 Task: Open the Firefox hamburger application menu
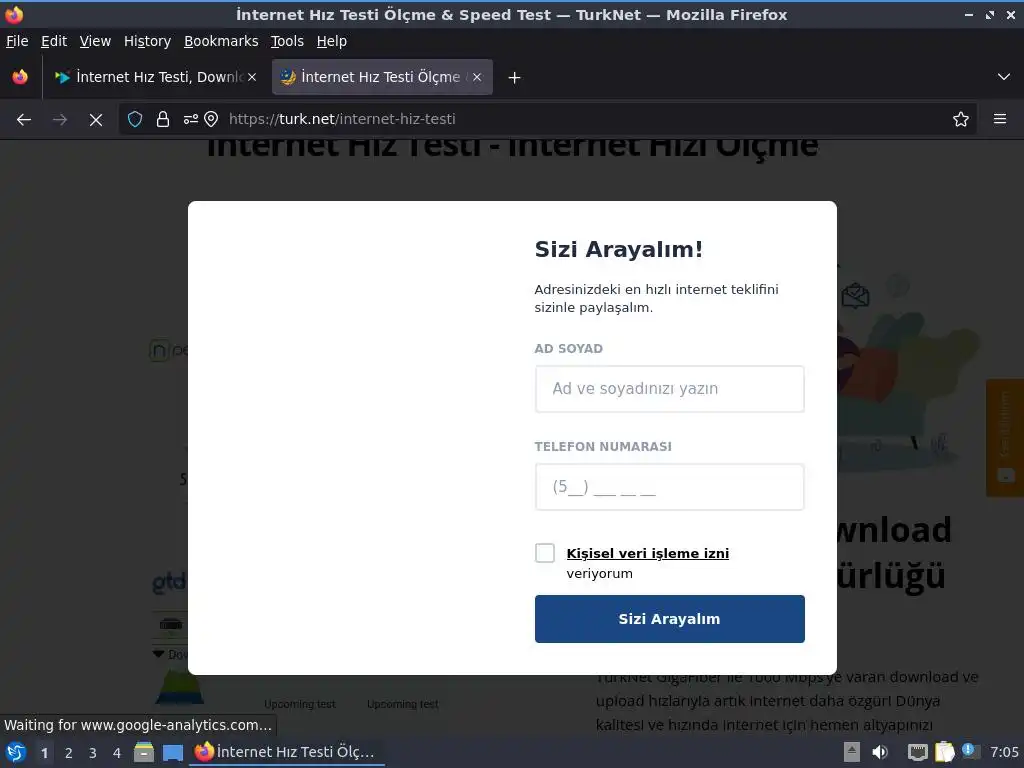pos(1000,119)
